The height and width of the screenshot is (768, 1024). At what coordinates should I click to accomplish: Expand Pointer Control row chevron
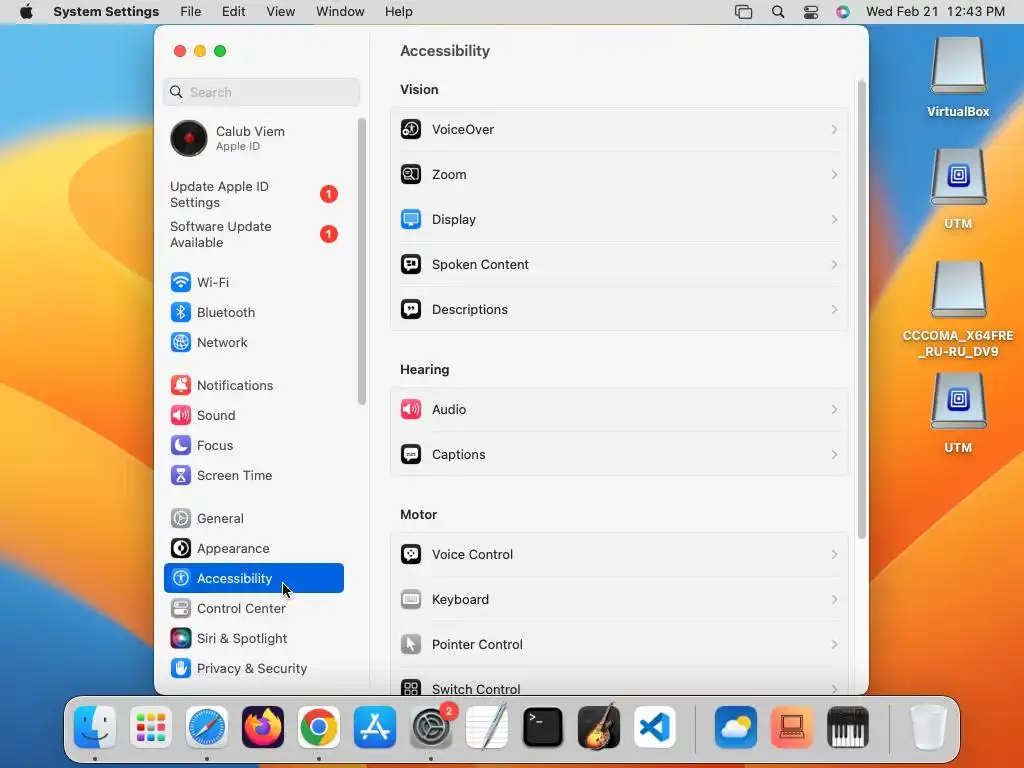coord(834,645)
